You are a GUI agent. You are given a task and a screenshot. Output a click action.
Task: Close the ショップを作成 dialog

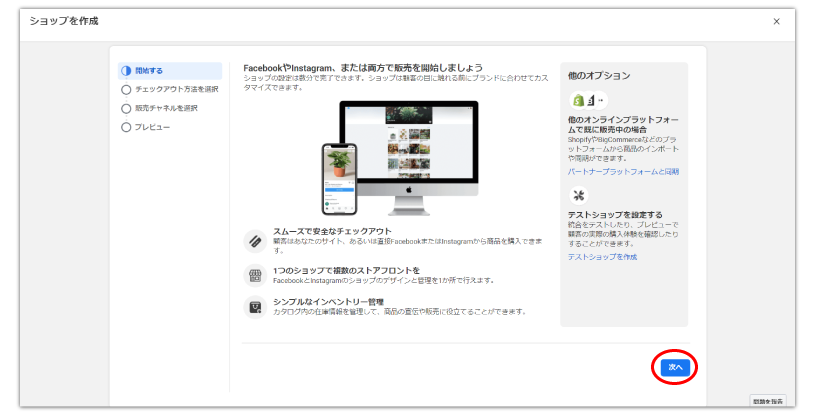[777, 21]
